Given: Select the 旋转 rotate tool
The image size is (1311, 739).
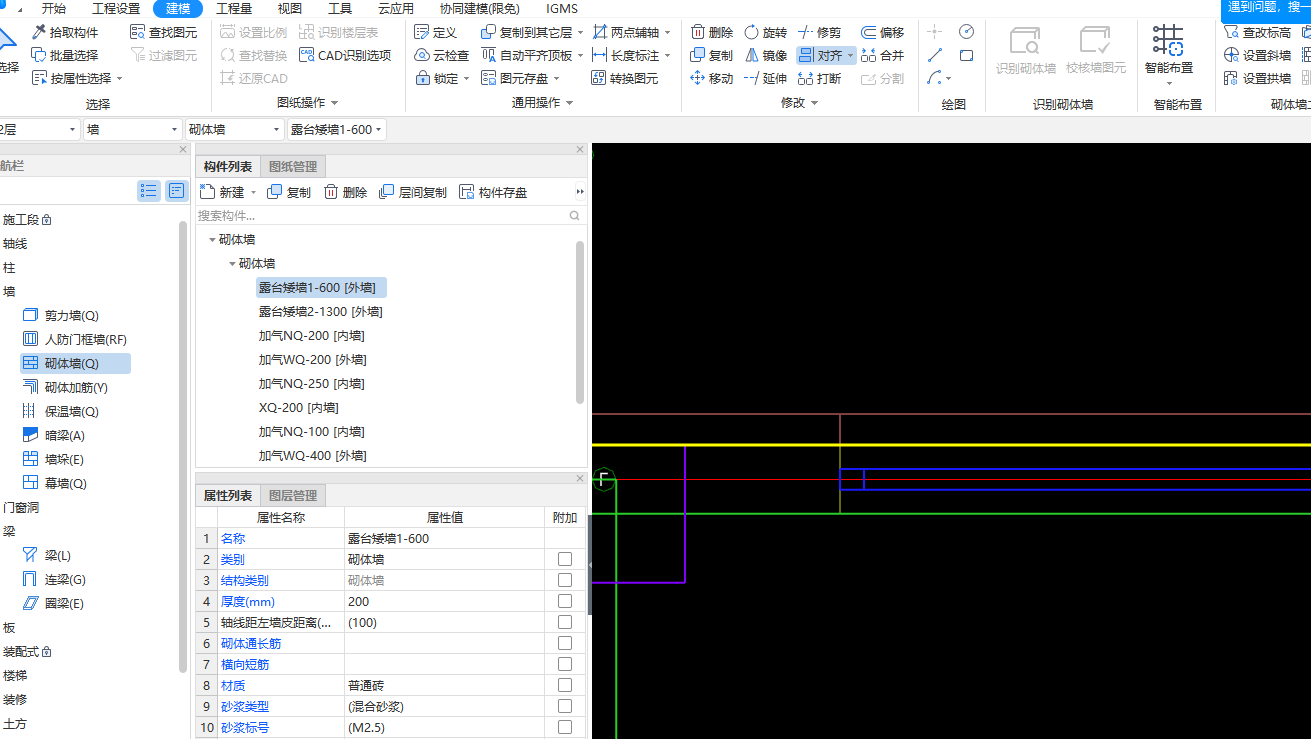Looking at the screenshot, I should pyautogui.click(x=766, y=33).
